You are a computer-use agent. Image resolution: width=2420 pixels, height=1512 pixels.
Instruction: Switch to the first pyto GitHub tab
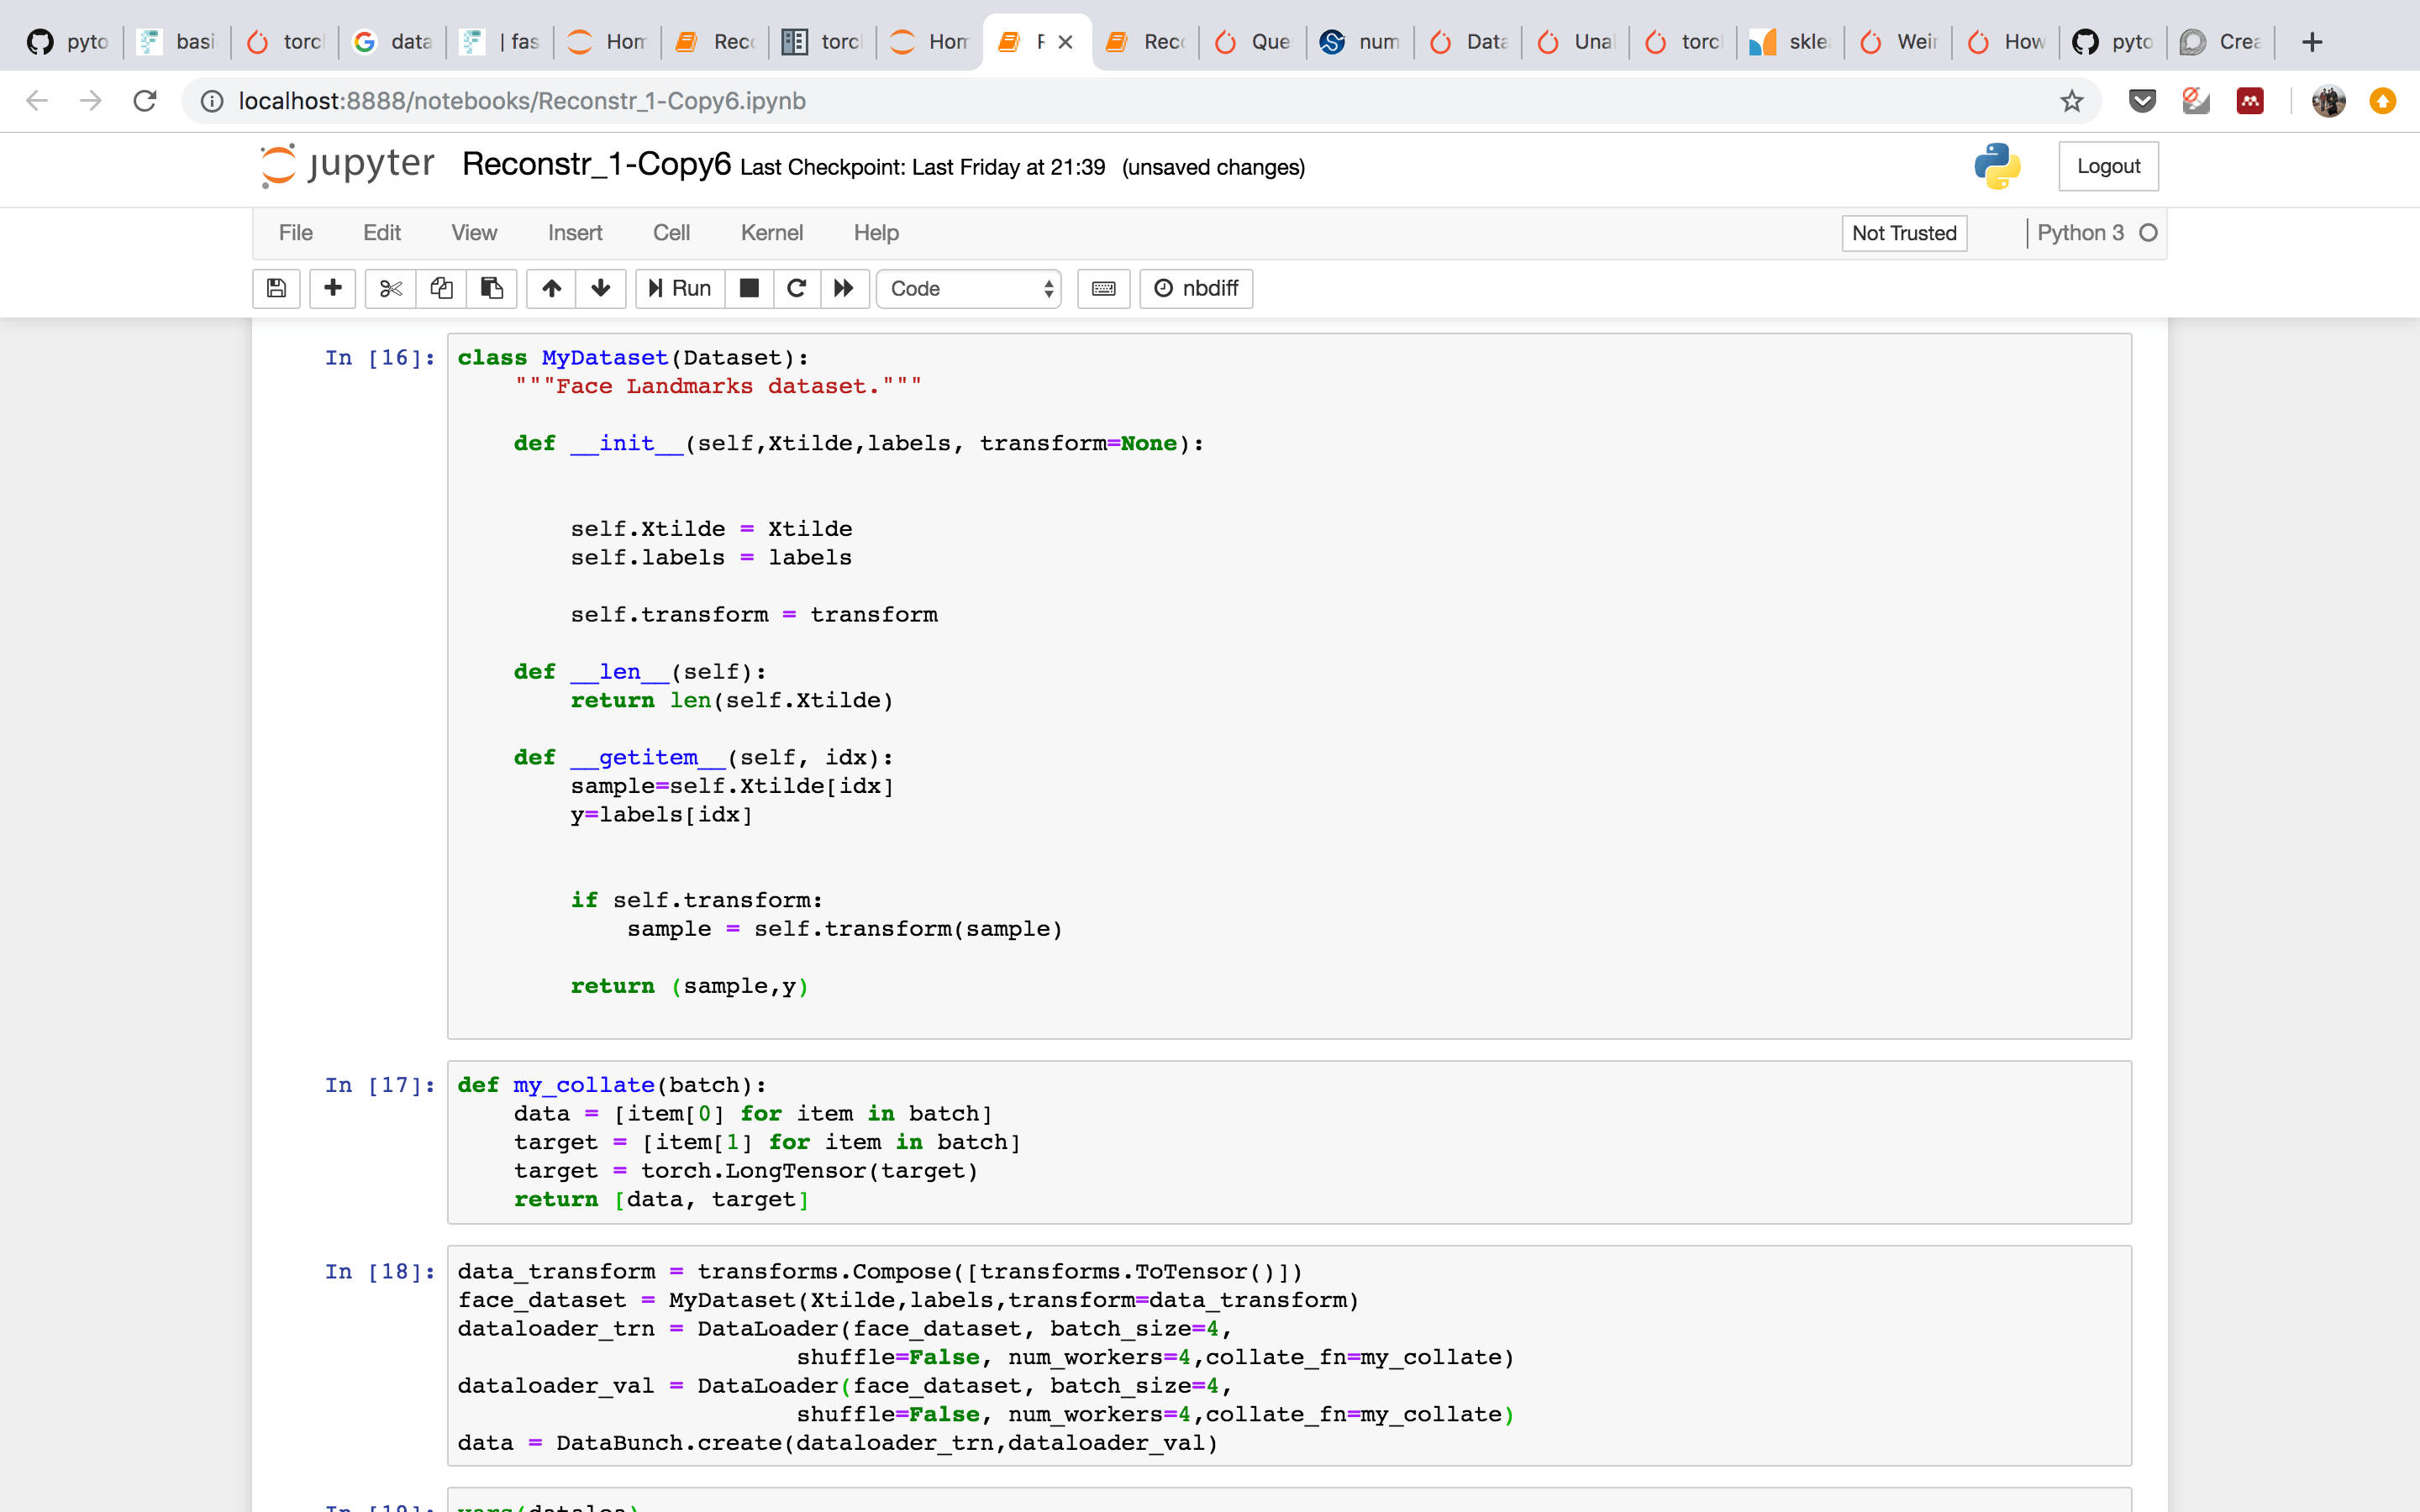[68, 42]
